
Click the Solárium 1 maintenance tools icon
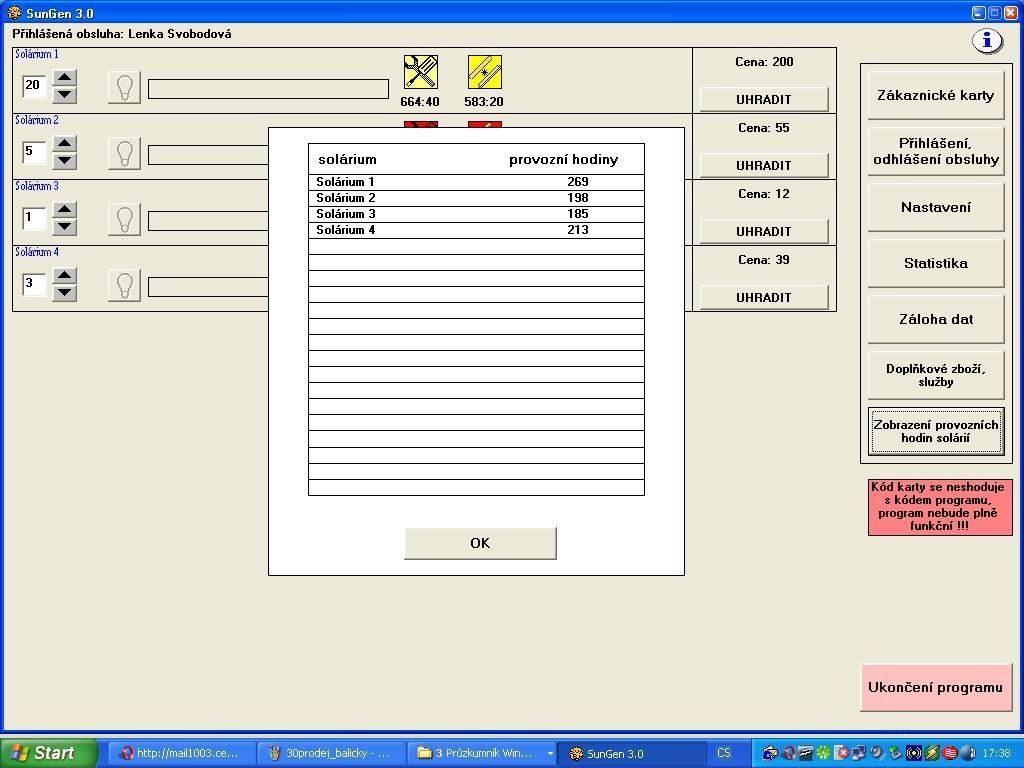(421, 72)
